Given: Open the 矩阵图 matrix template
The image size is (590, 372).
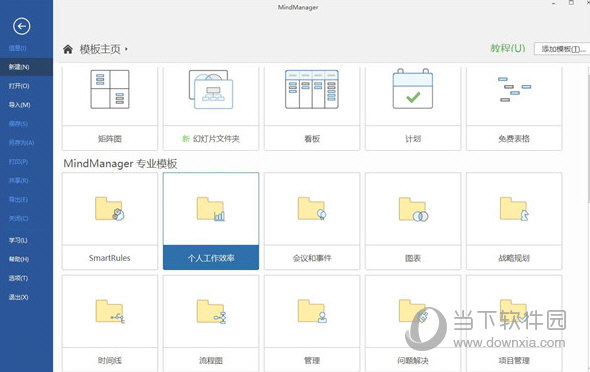Looking at the screenshot, I should tap(110, 108).
